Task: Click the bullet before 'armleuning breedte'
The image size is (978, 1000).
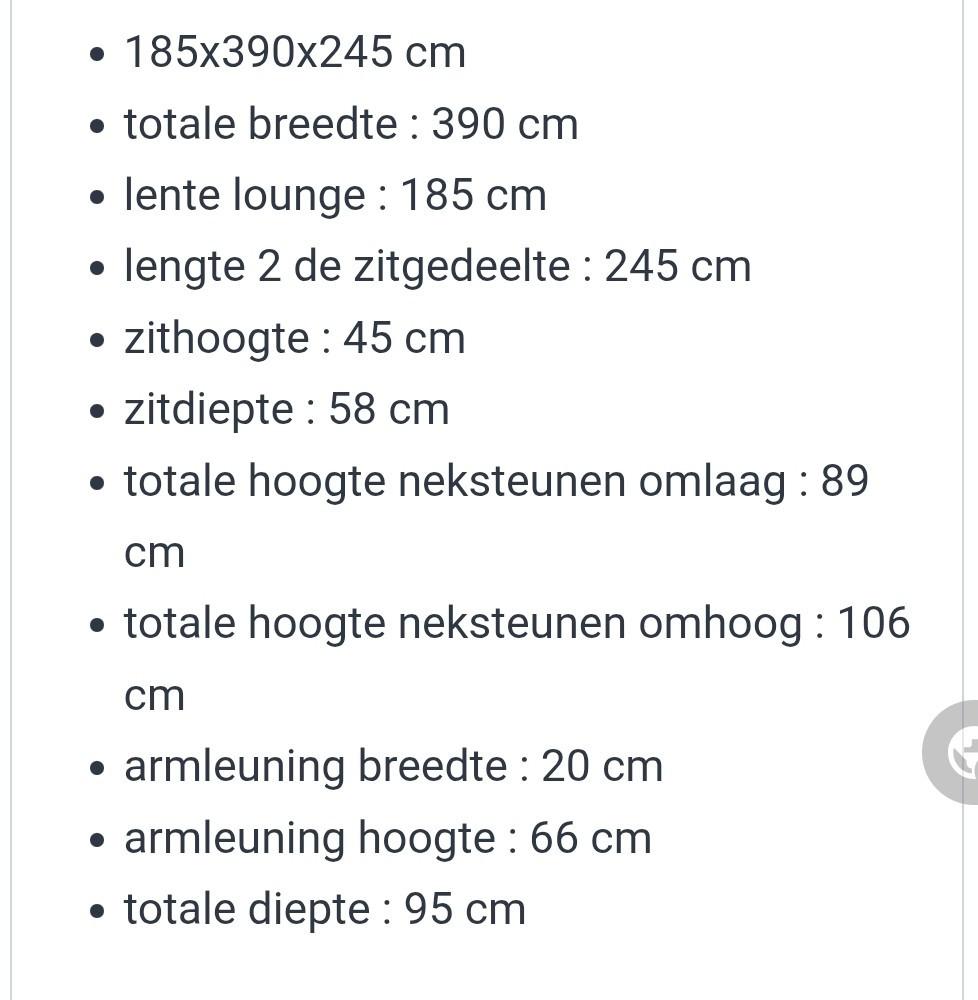Action: point(97,768)
